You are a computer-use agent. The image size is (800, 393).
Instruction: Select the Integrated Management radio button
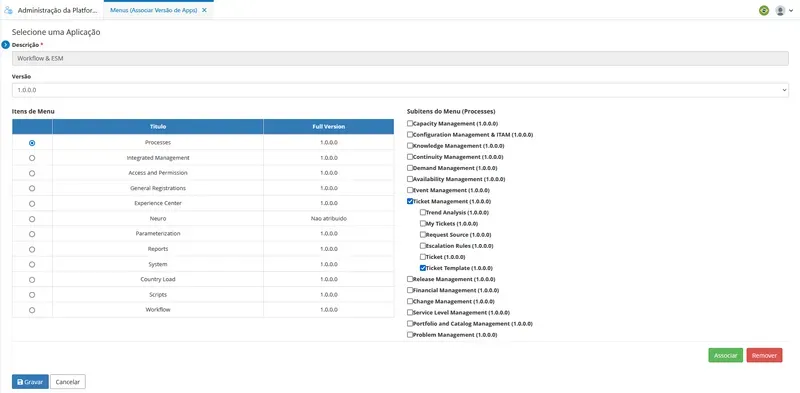point(32,158)
